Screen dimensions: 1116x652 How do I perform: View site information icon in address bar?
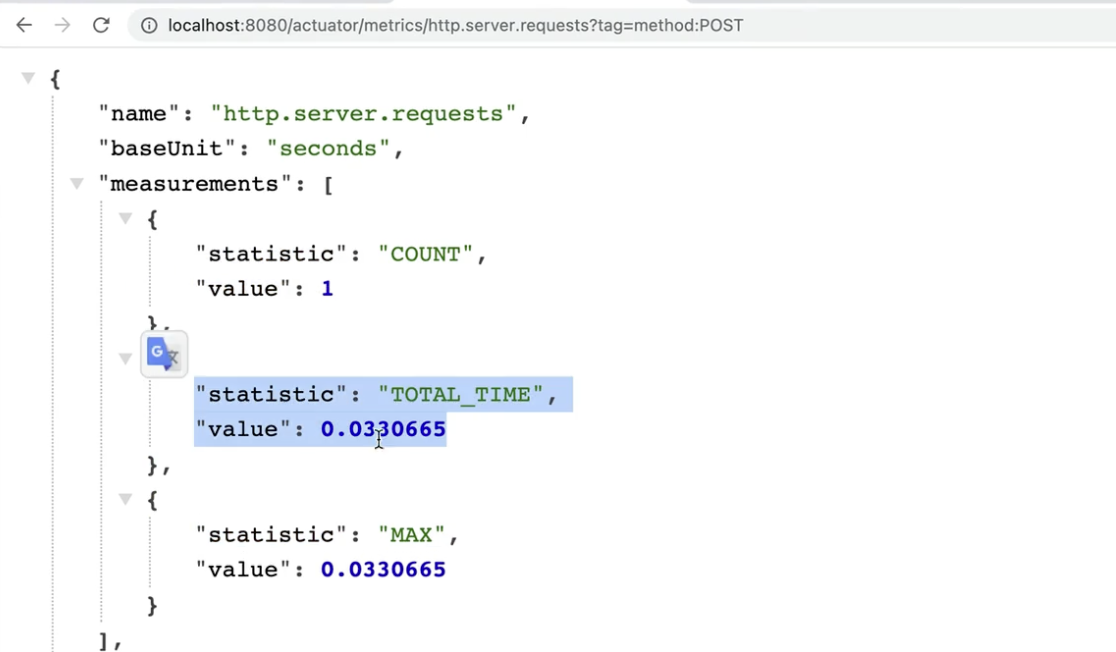click(149, 26)
